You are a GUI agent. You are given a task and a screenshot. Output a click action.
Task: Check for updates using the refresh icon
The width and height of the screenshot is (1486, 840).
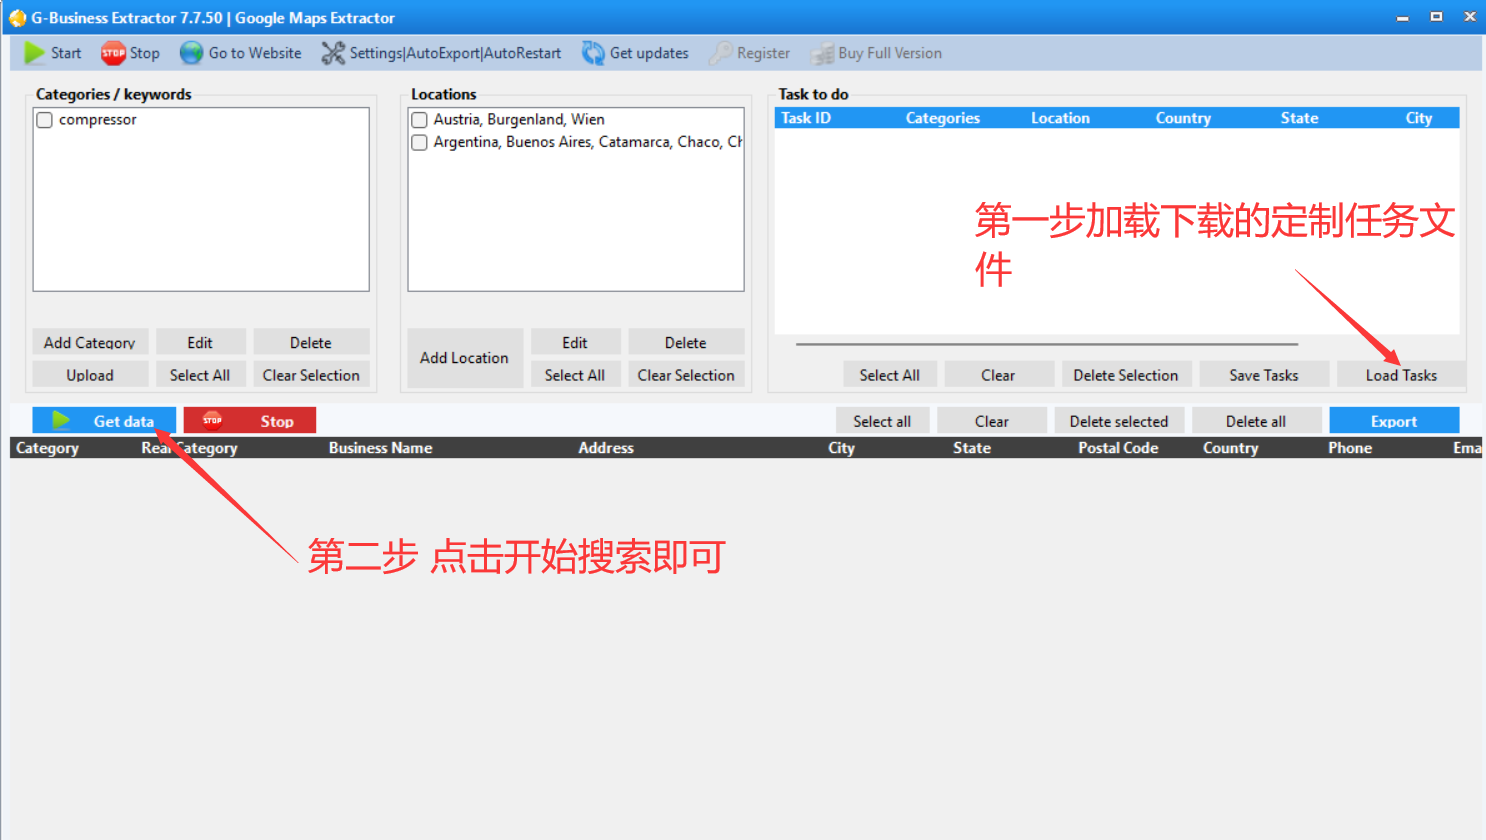(x=594, y=52)
